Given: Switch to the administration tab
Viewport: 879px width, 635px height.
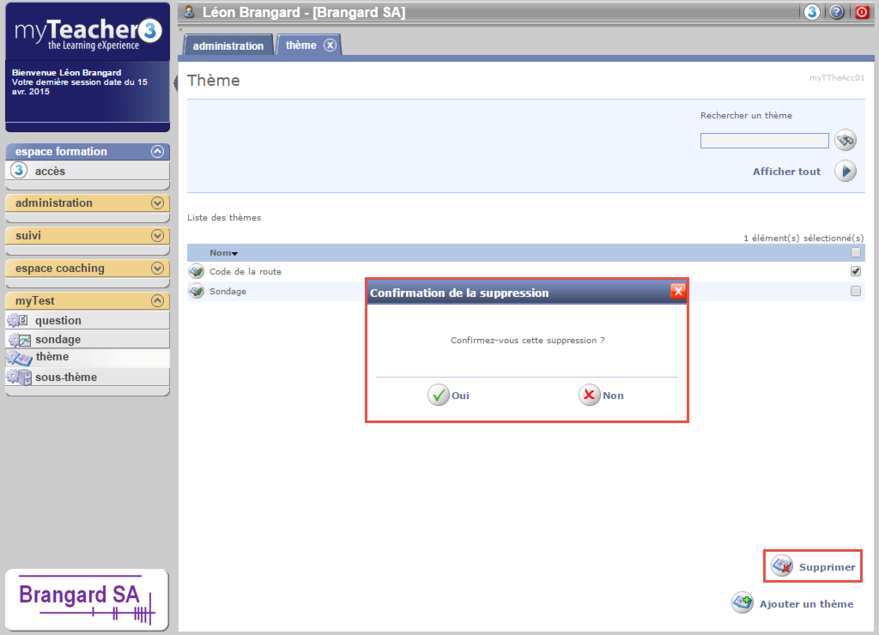Looking at the screenshot, I should tap(228, 46).
